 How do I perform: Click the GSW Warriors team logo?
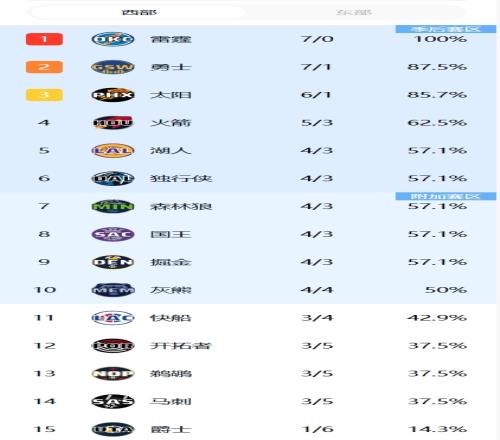point(113,67)
